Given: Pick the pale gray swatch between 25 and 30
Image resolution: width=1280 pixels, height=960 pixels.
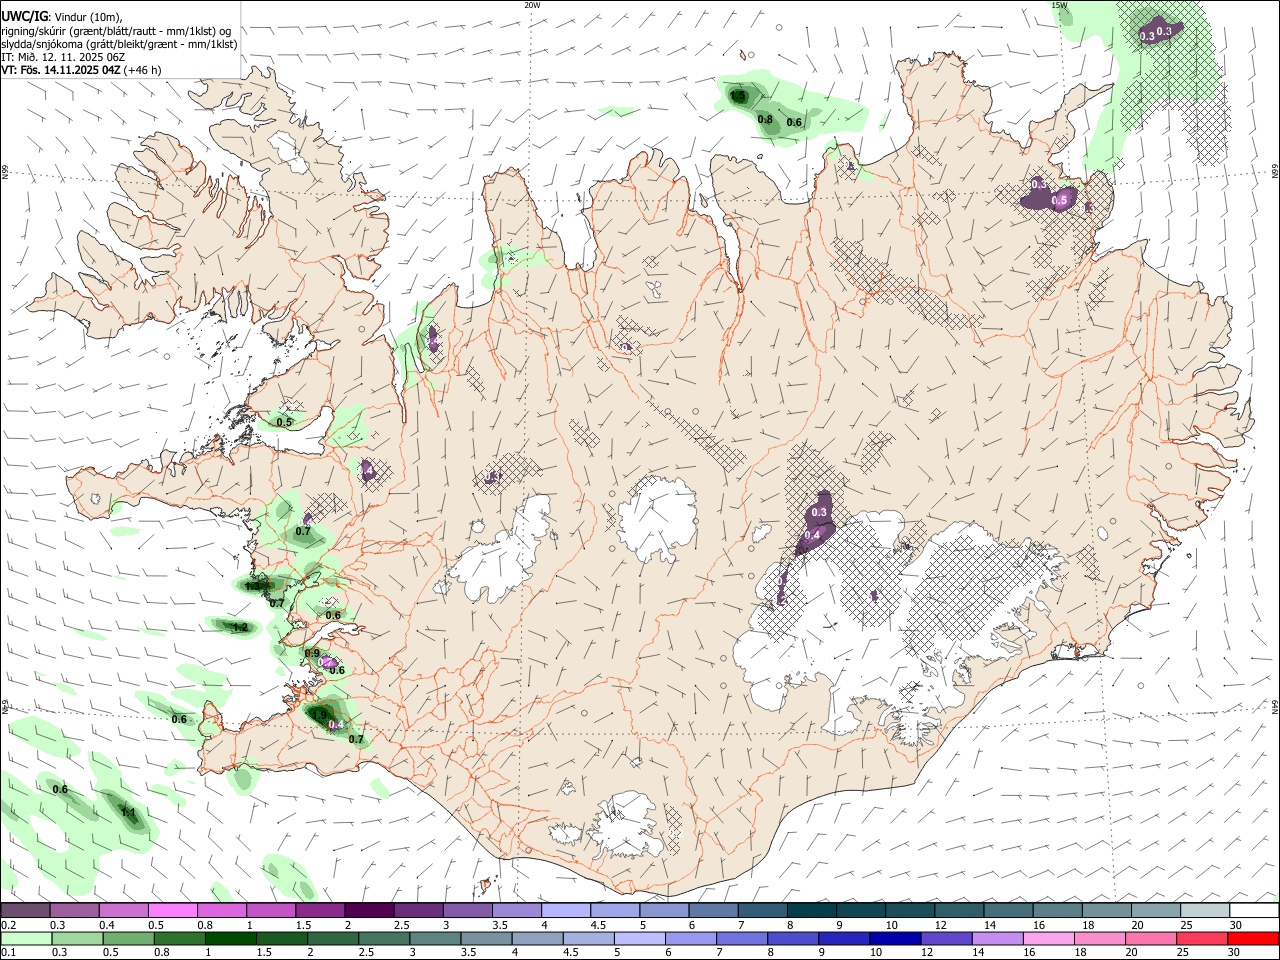Looking at the screenshot, I should coord(1203,910).
